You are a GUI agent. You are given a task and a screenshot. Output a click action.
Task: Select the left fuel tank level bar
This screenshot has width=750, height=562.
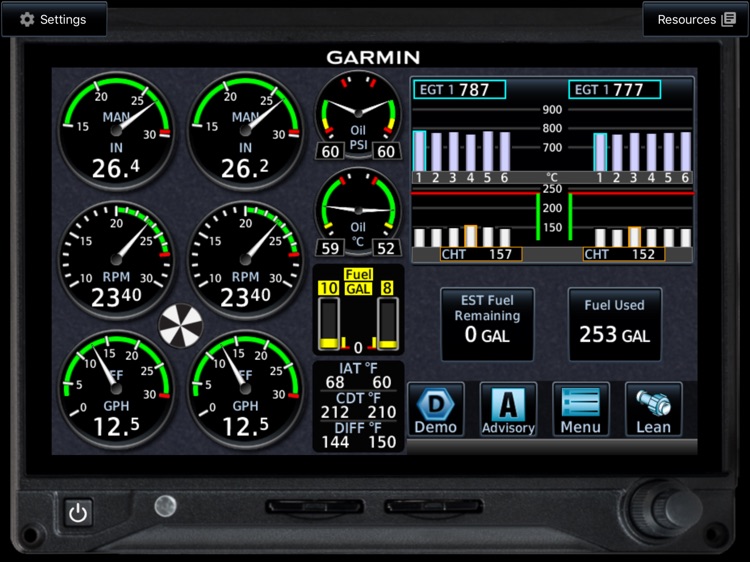pyautogui.click(x=329, y=323)
